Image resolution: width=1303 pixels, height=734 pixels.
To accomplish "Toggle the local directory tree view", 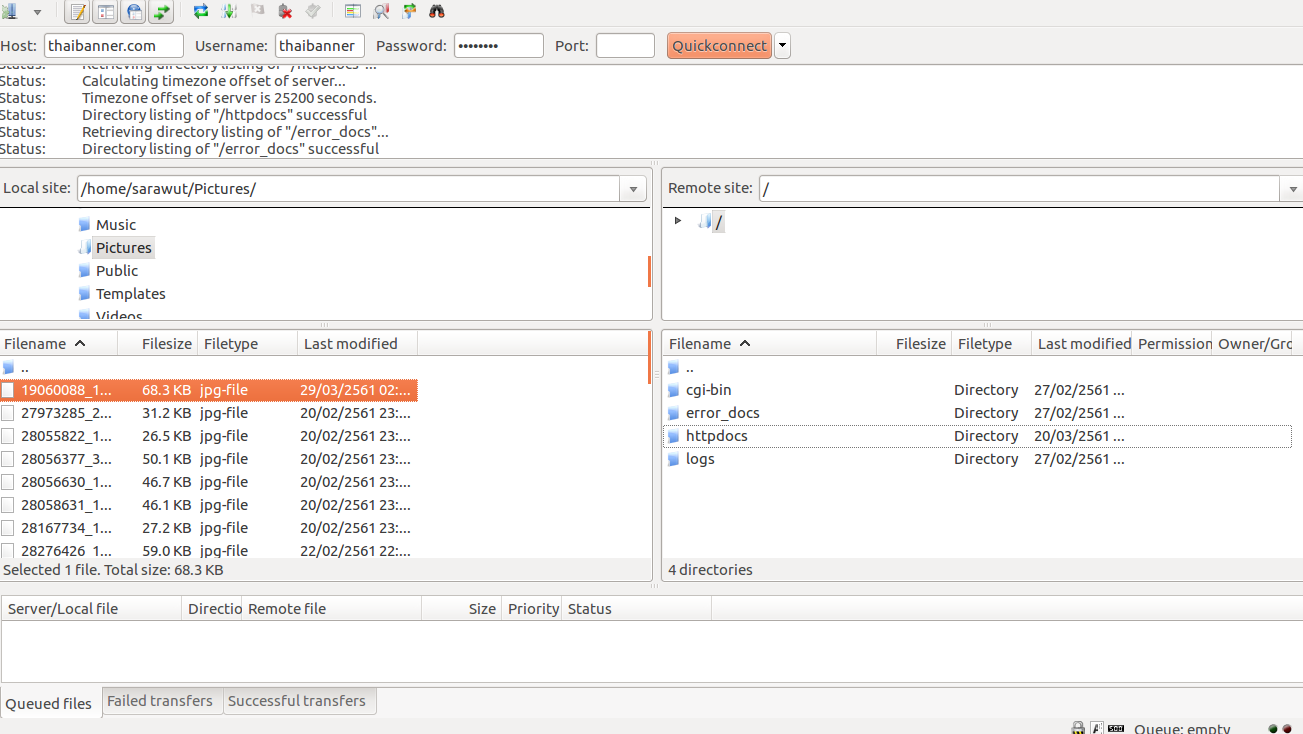I will coord(105,12).
